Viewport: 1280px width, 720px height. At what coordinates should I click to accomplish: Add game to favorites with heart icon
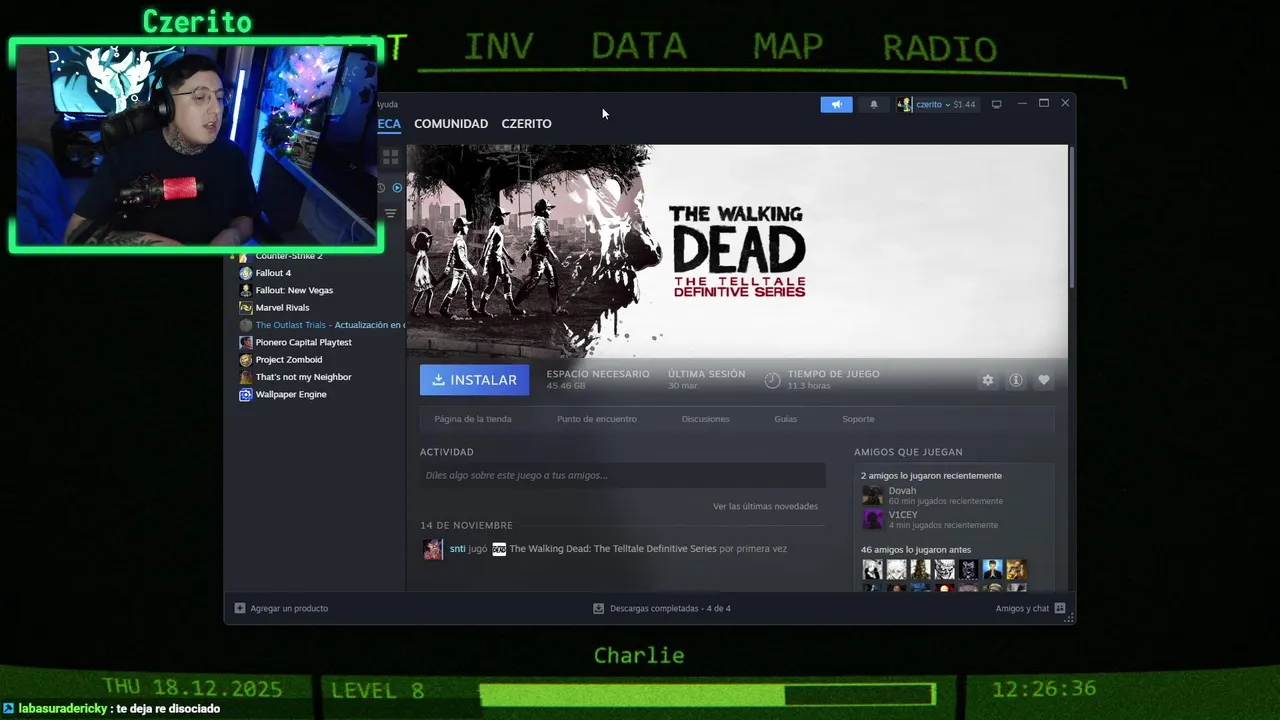pos(1044,380)
